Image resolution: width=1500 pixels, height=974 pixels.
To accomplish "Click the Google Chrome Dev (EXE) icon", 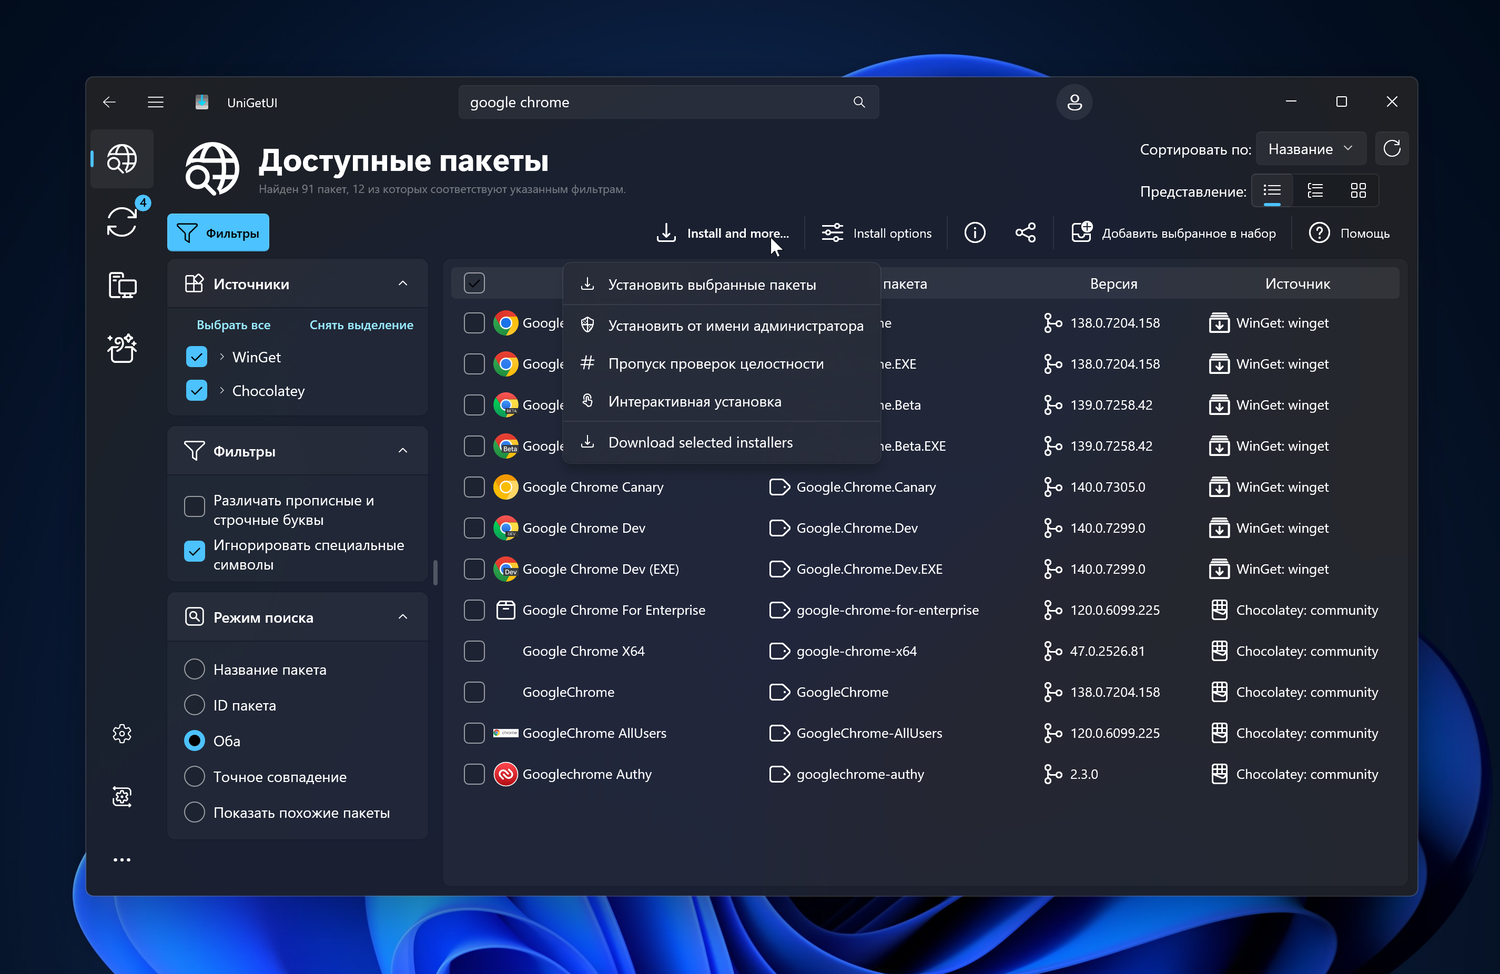I will (506, 569).
